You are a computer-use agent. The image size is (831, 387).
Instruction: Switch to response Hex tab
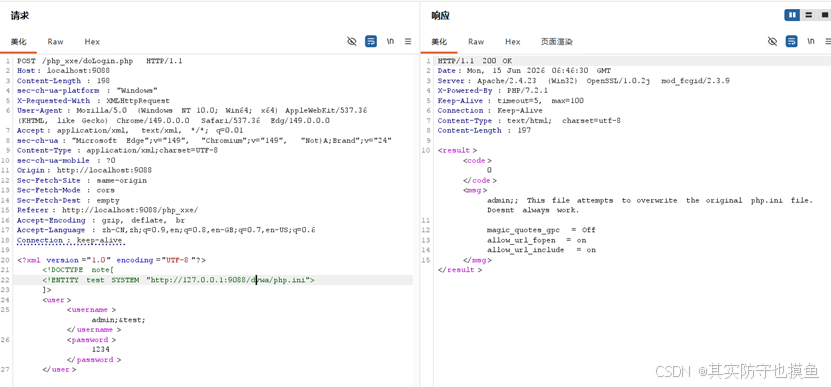512,42
